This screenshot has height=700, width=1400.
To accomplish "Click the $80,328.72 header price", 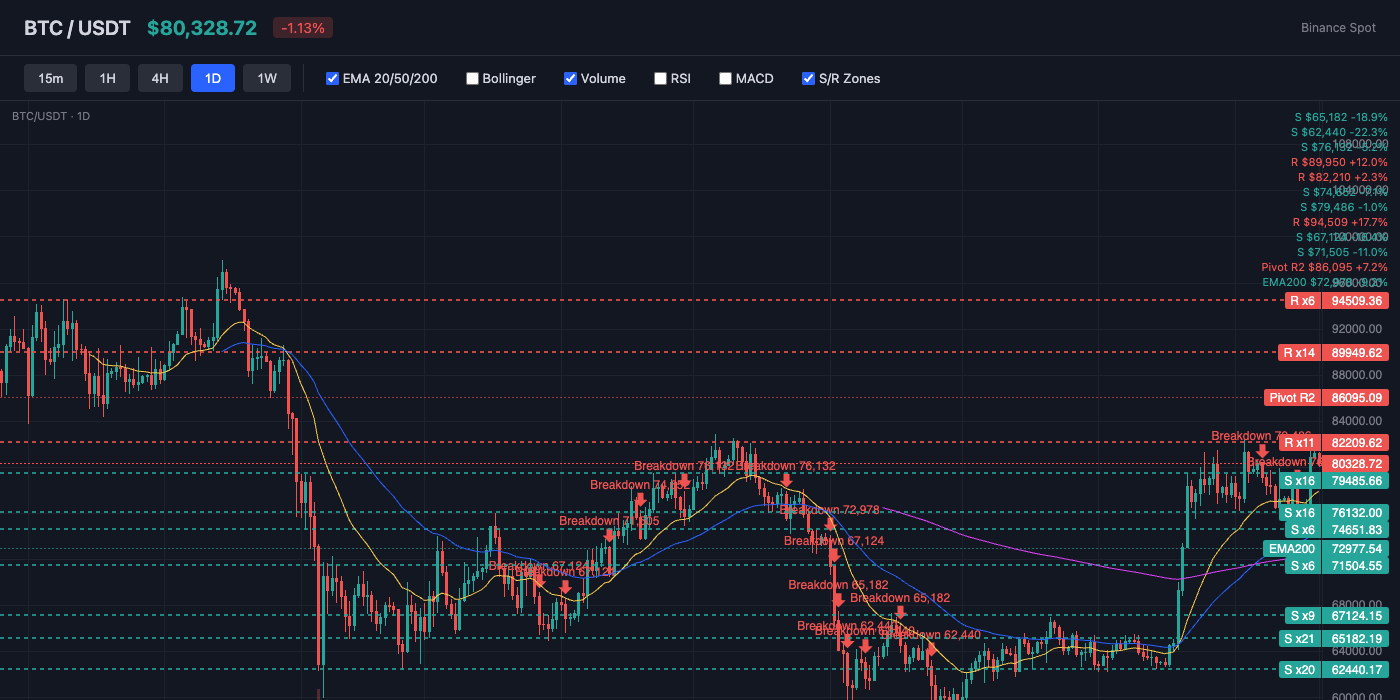I will click(202, 28).
